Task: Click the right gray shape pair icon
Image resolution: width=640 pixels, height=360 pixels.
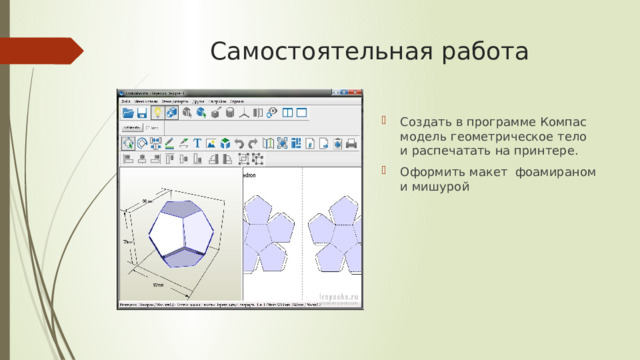Action: click(227, 159)
